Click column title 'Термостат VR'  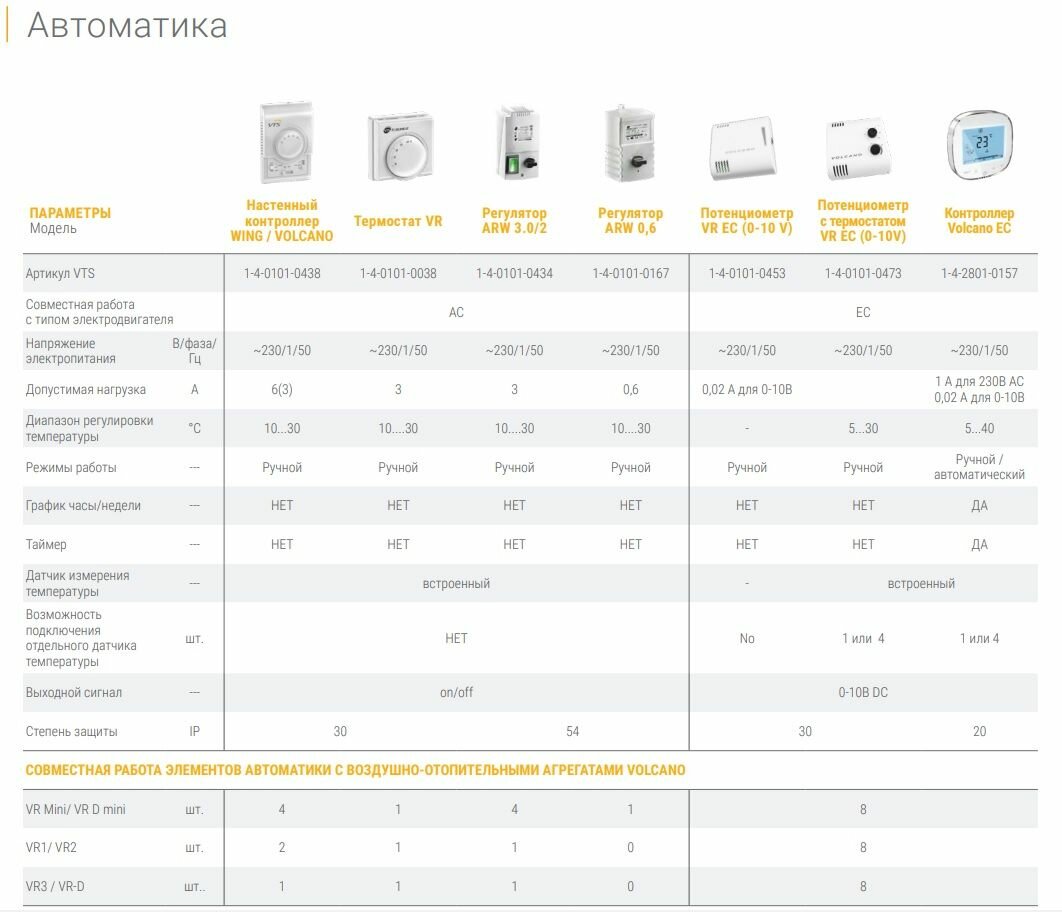tap(398, 221)
